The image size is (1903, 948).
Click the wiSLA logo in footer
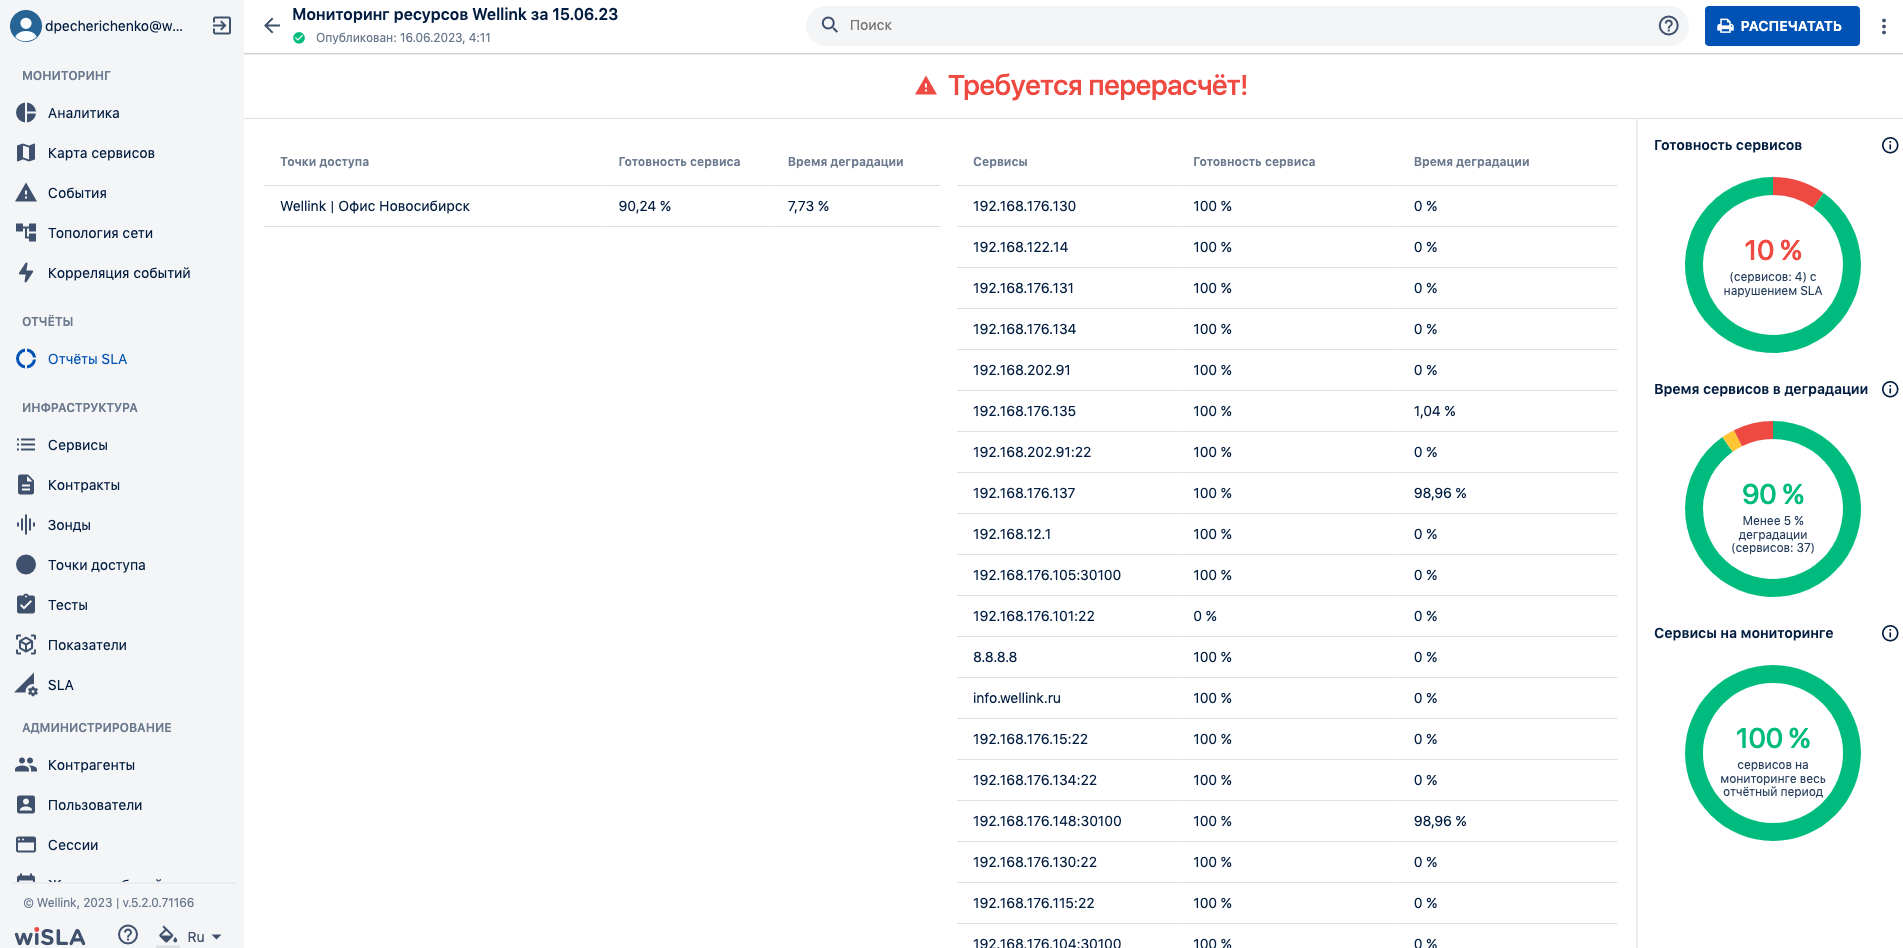point(50,937)
